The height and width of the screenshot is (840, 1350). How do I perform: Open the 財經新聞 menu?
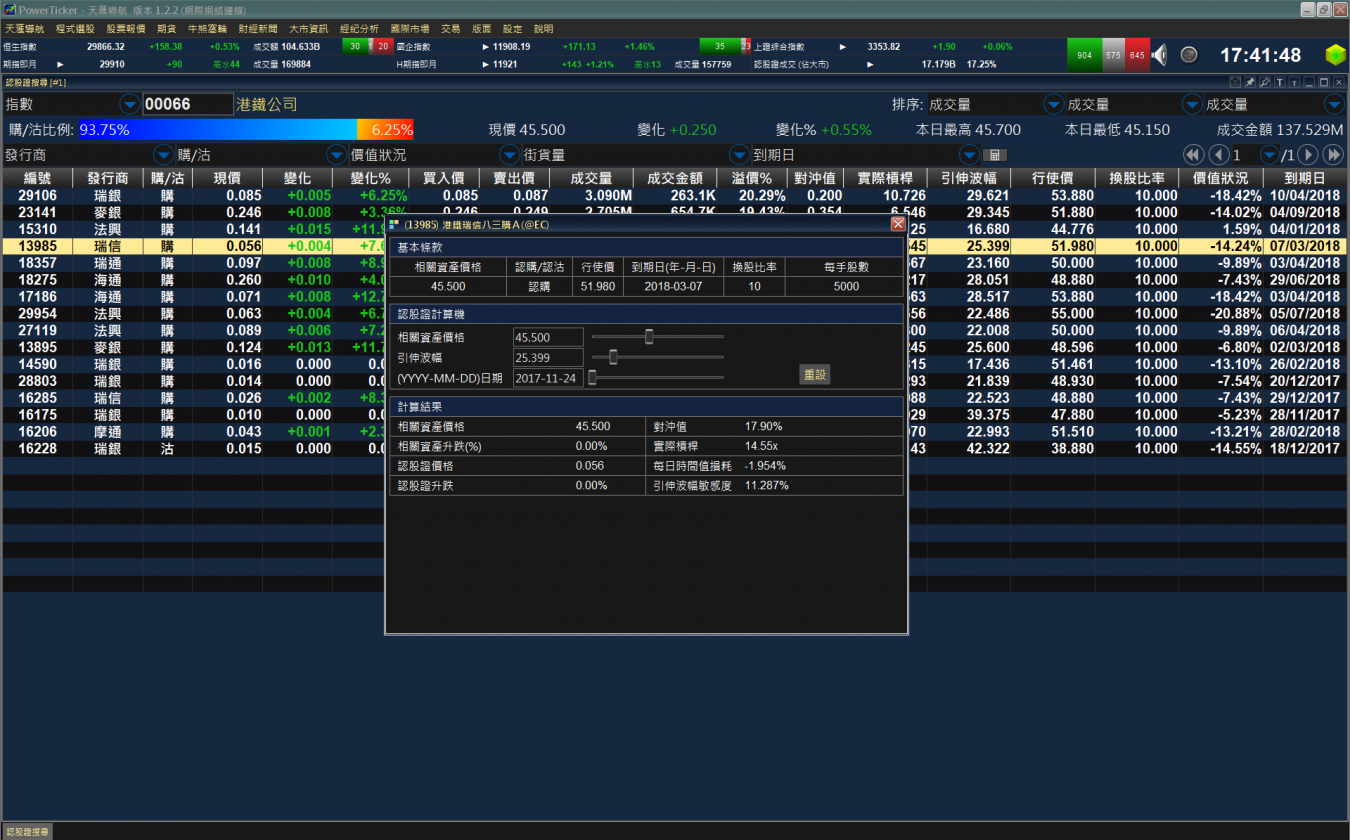click(258, 29)
